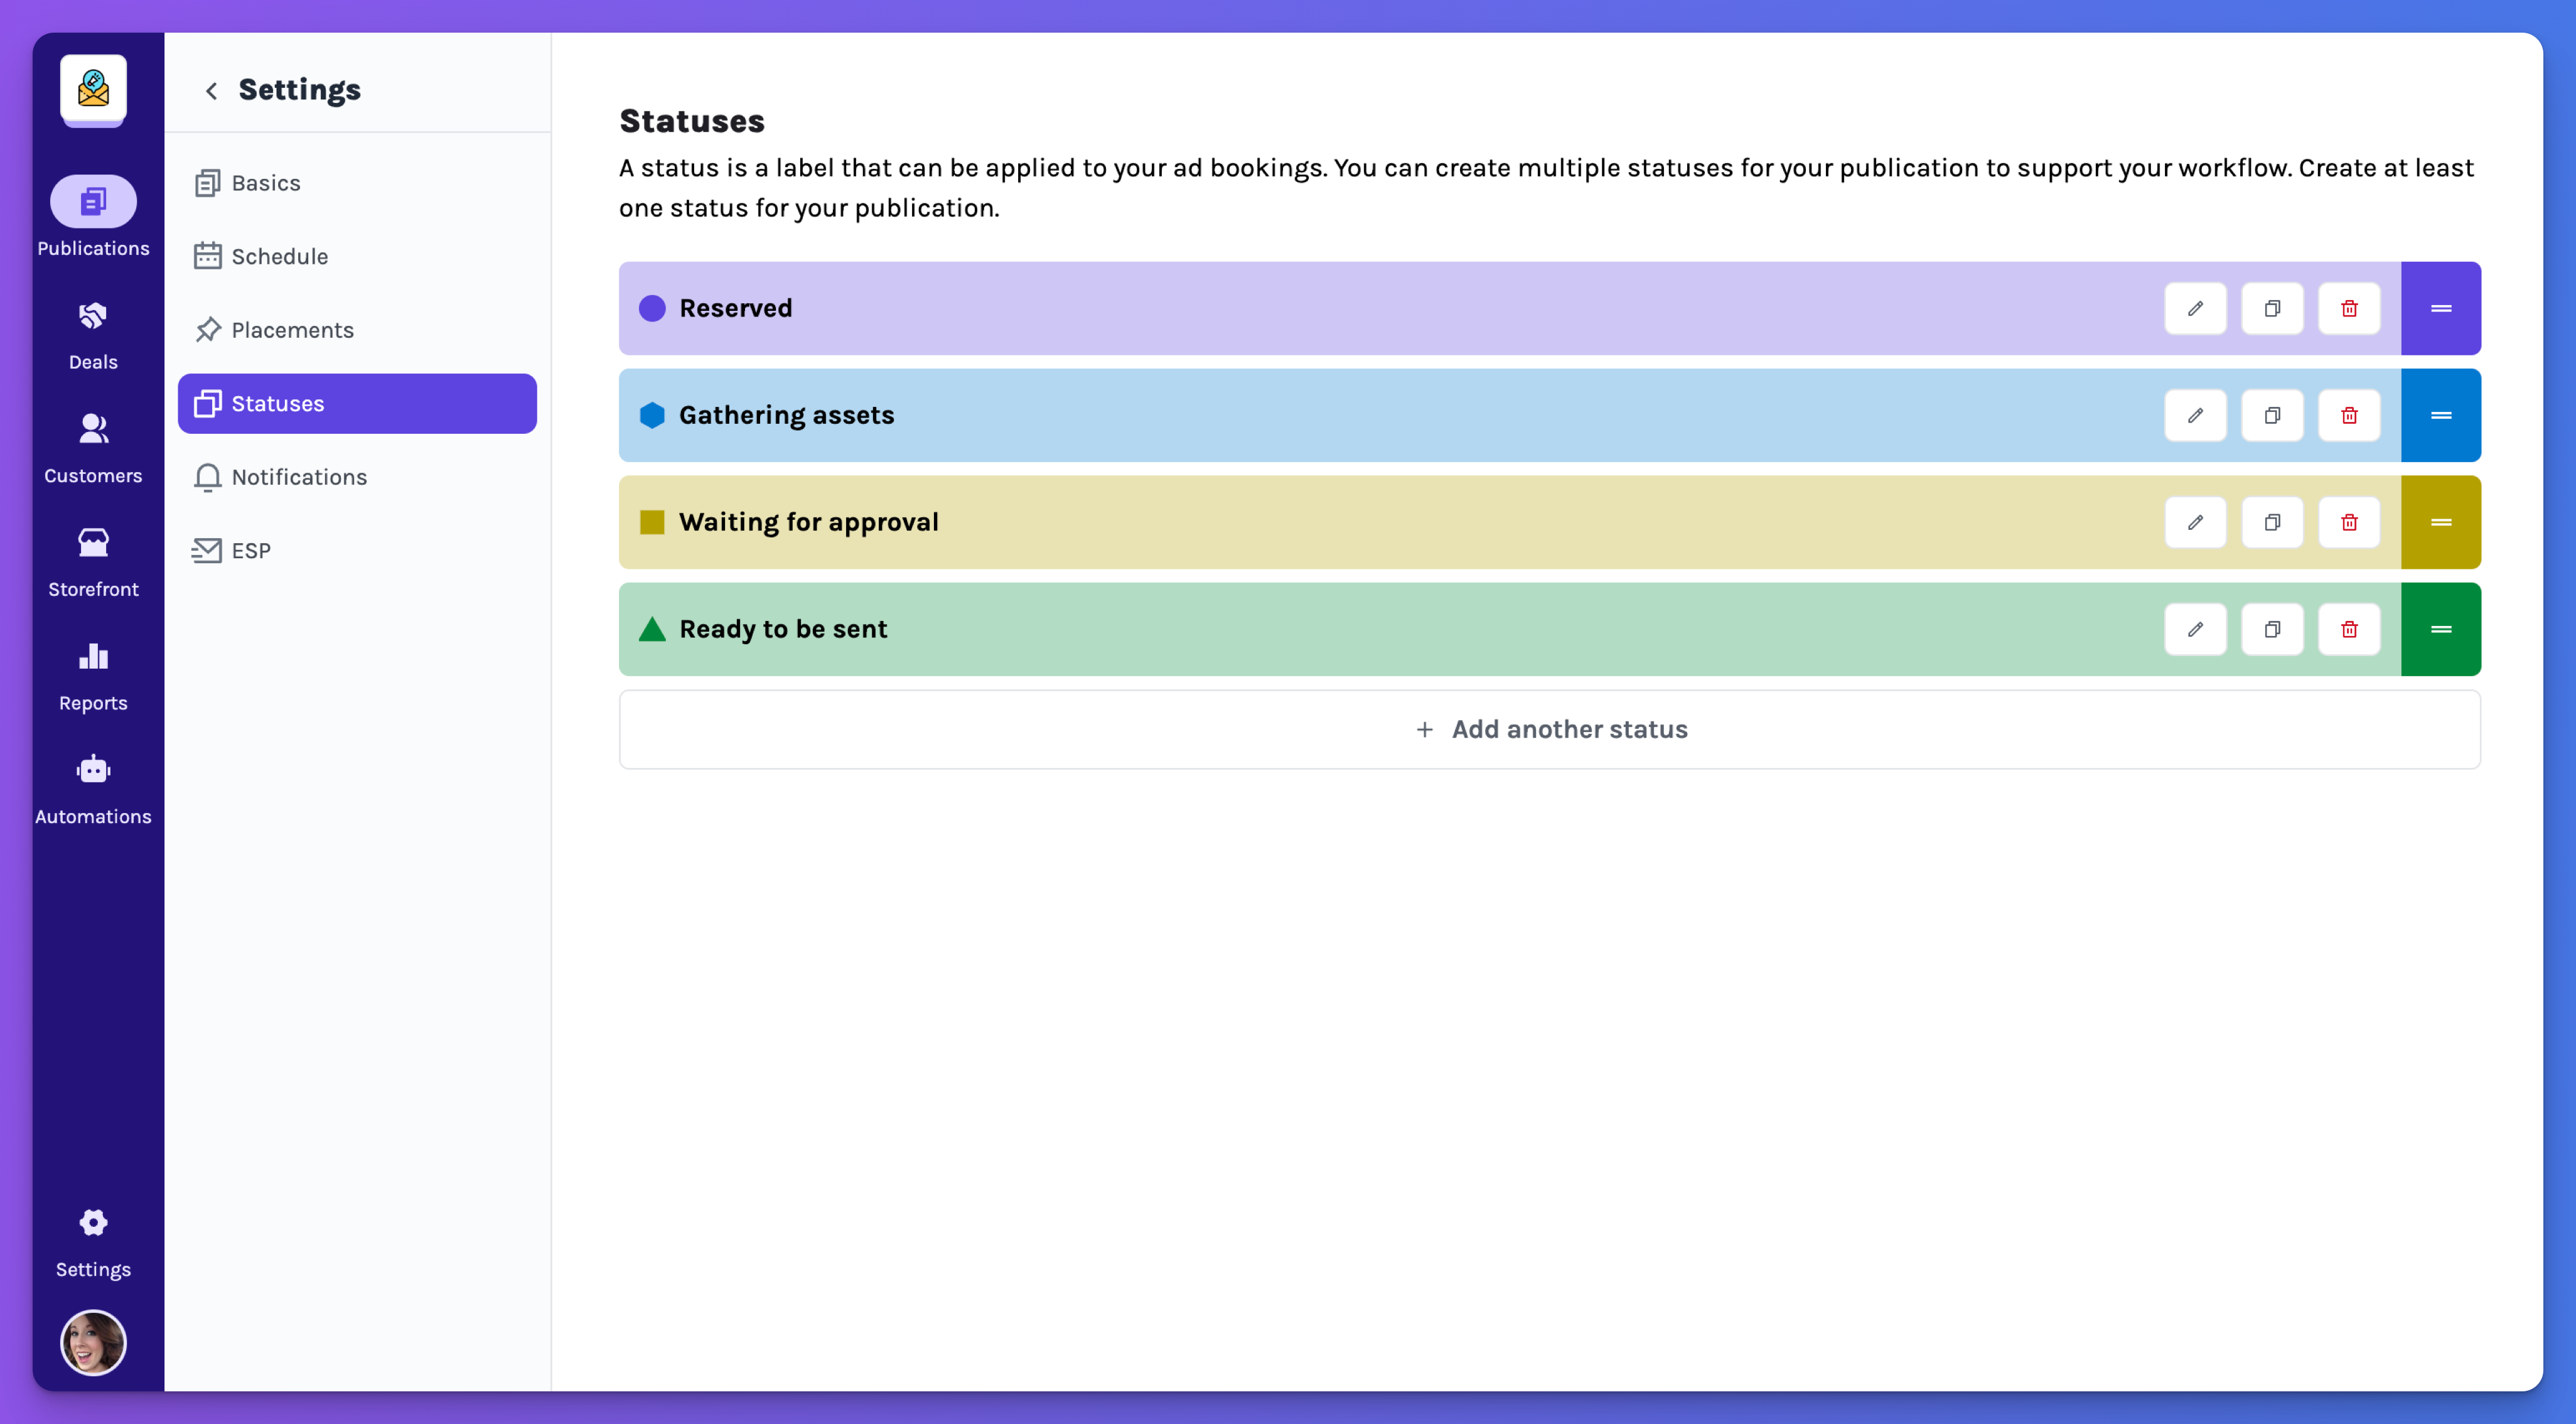
Task: Grab the Gathering assets reorder handle
Action: click(x=2441, y=415)
